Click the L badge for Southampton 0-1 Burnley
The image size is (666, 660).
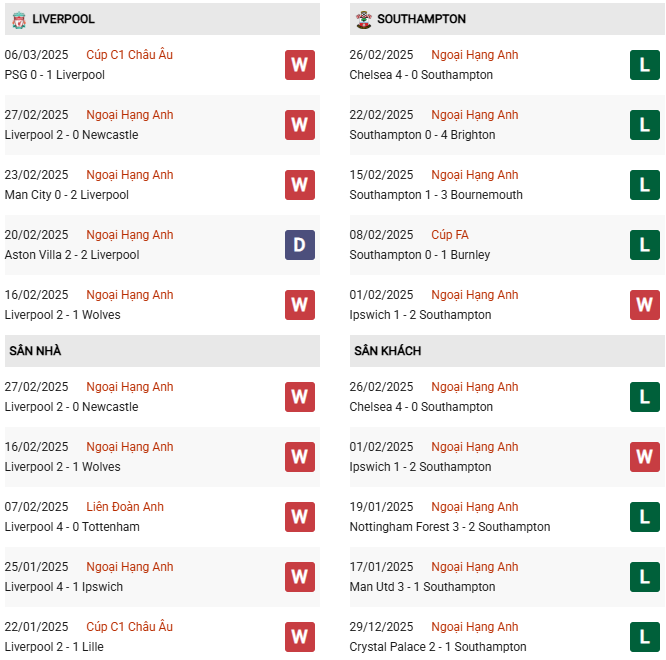[x=645, y=245]
